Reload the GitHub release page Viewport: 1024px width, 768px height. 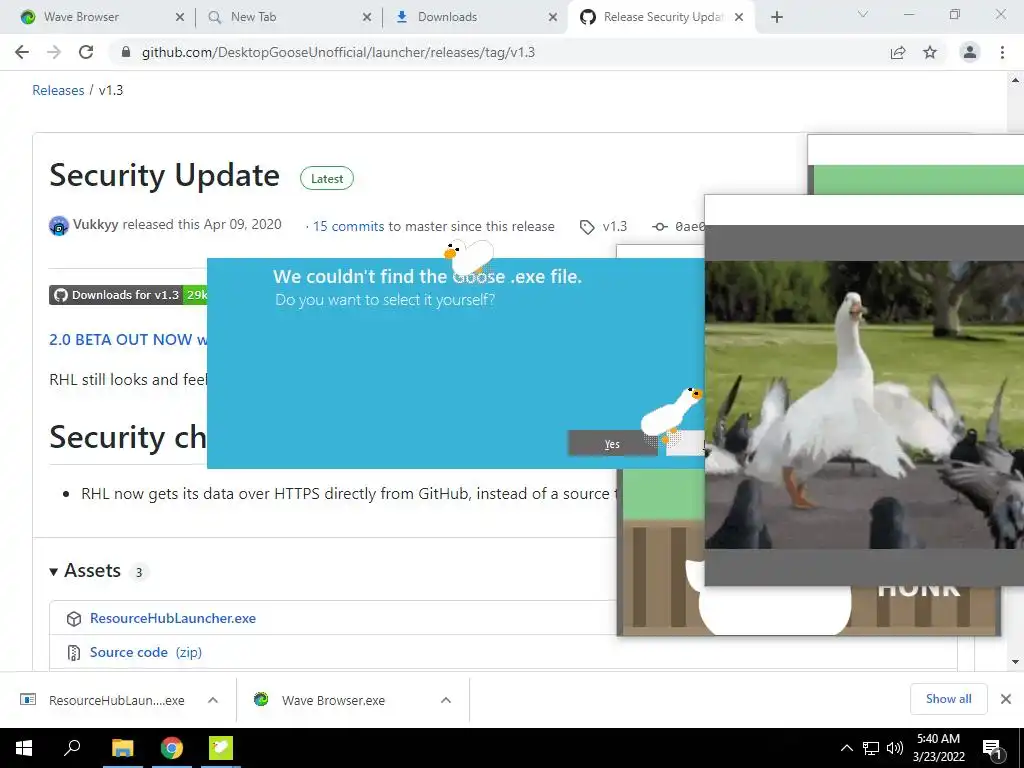(x=86, y=52)
